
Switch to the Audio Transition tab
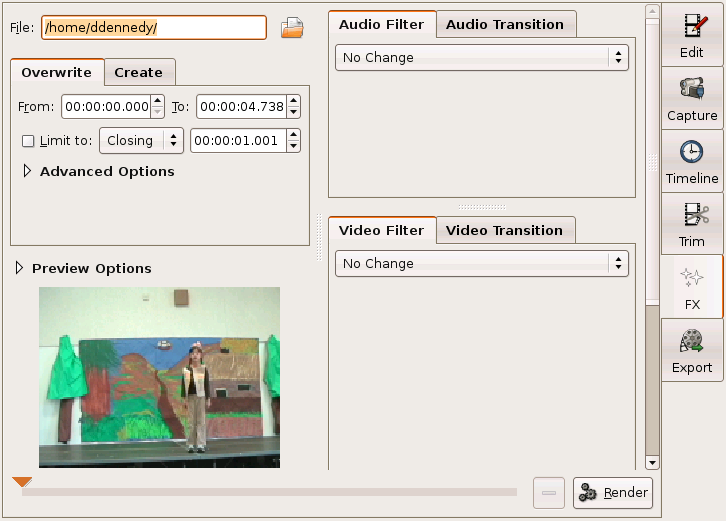(505, 24)
